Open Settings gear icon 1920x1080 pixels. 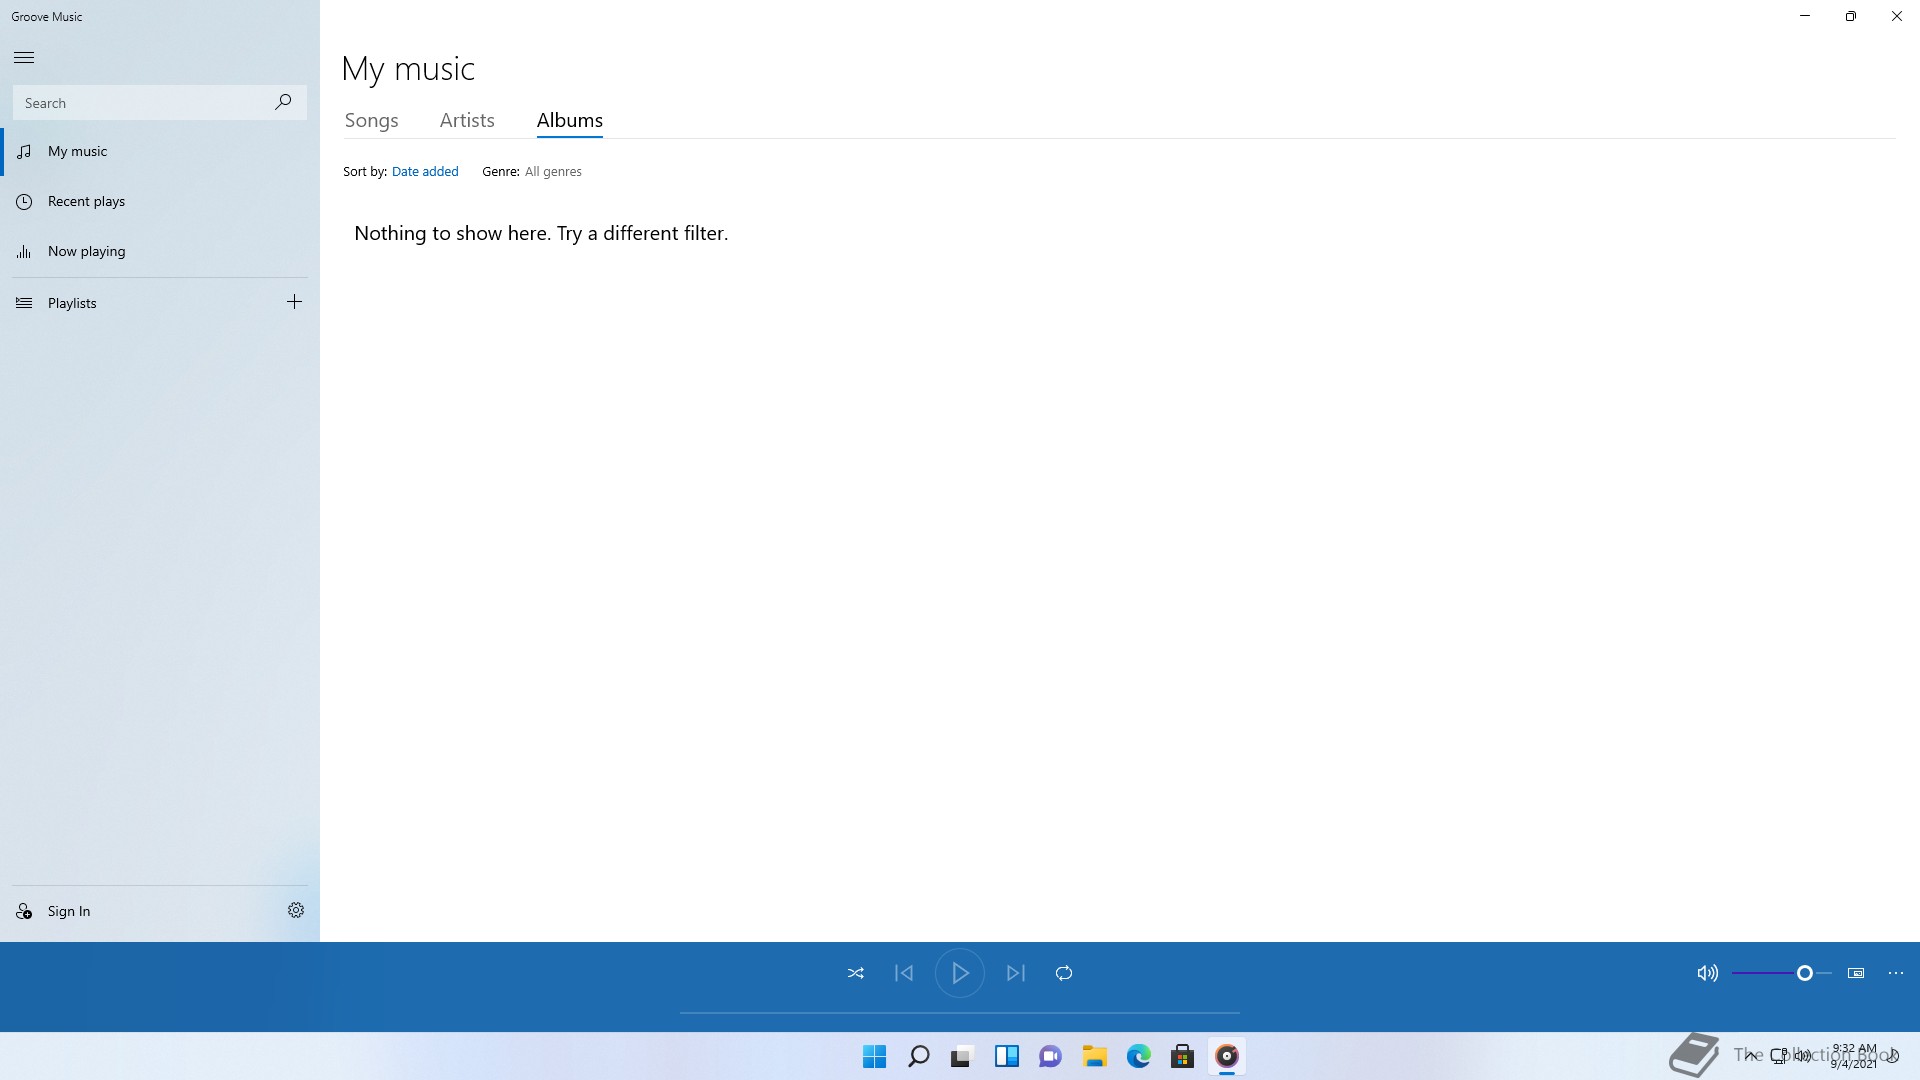pos(296,910)
